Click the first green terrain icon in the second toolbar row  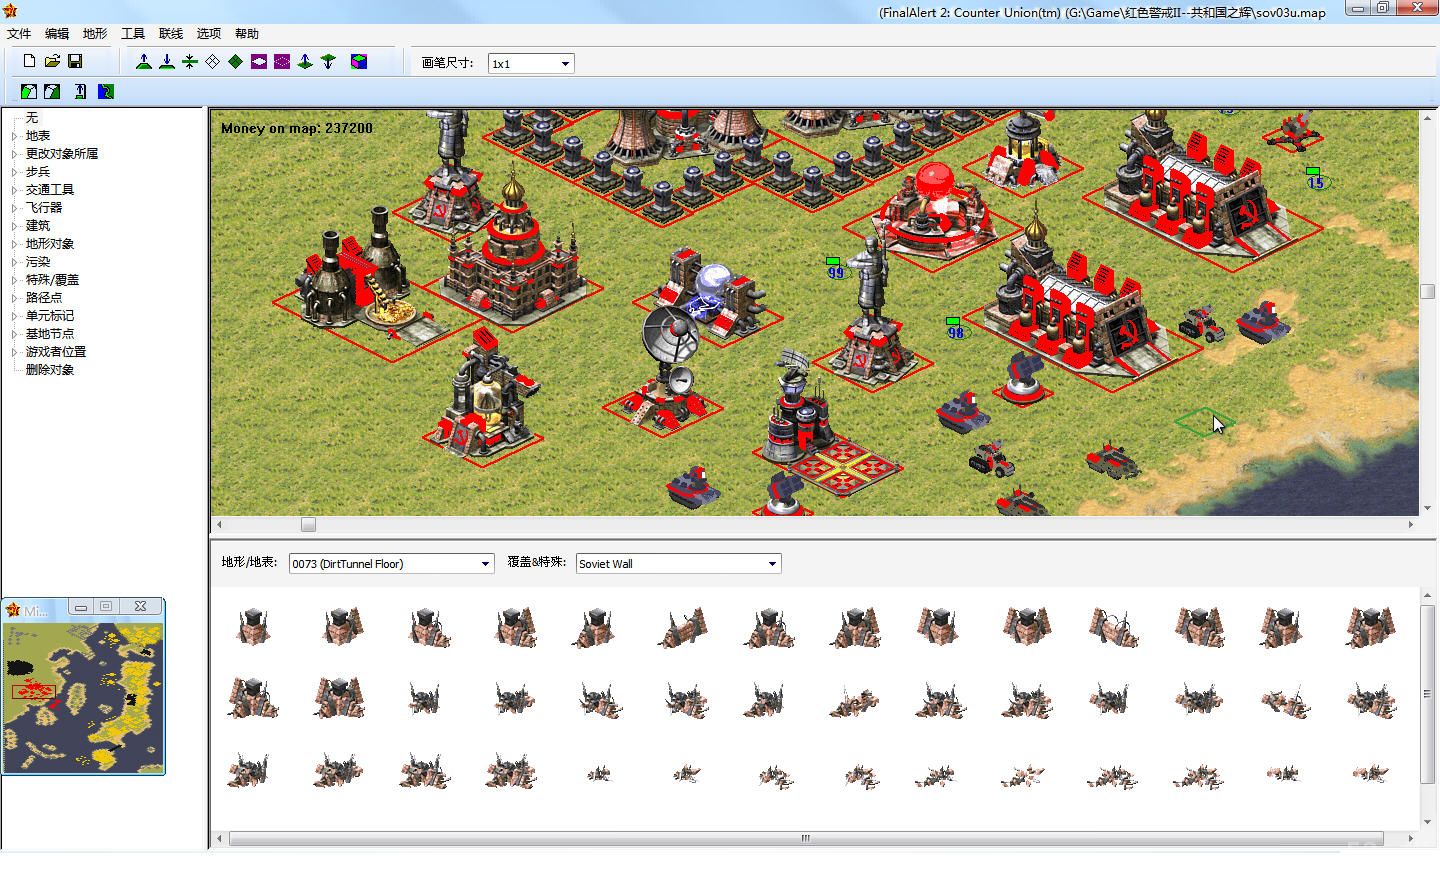[29, 92]
